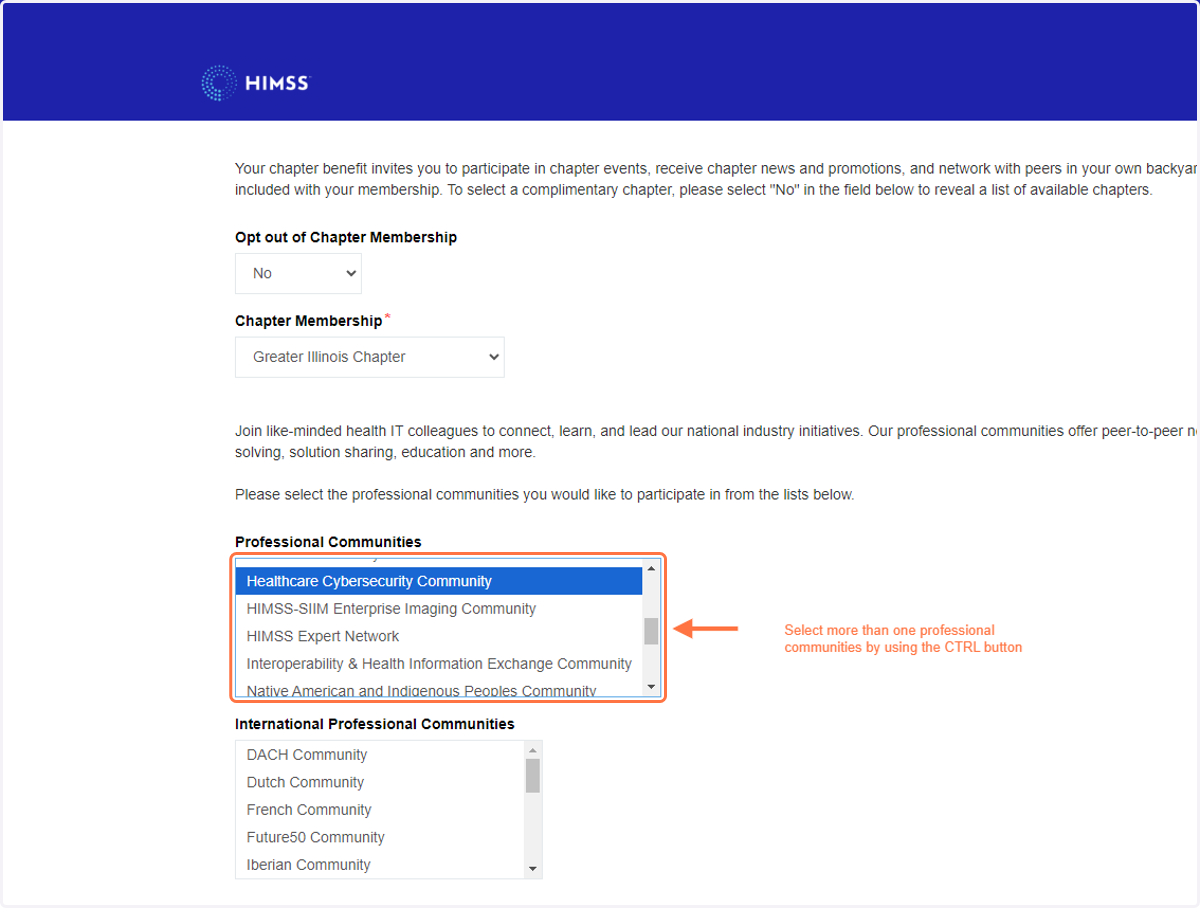Image resolution: width=1200 pixels, height=908 pixels.
Task: Select Future50 Community option
Action: coord(380,837)
